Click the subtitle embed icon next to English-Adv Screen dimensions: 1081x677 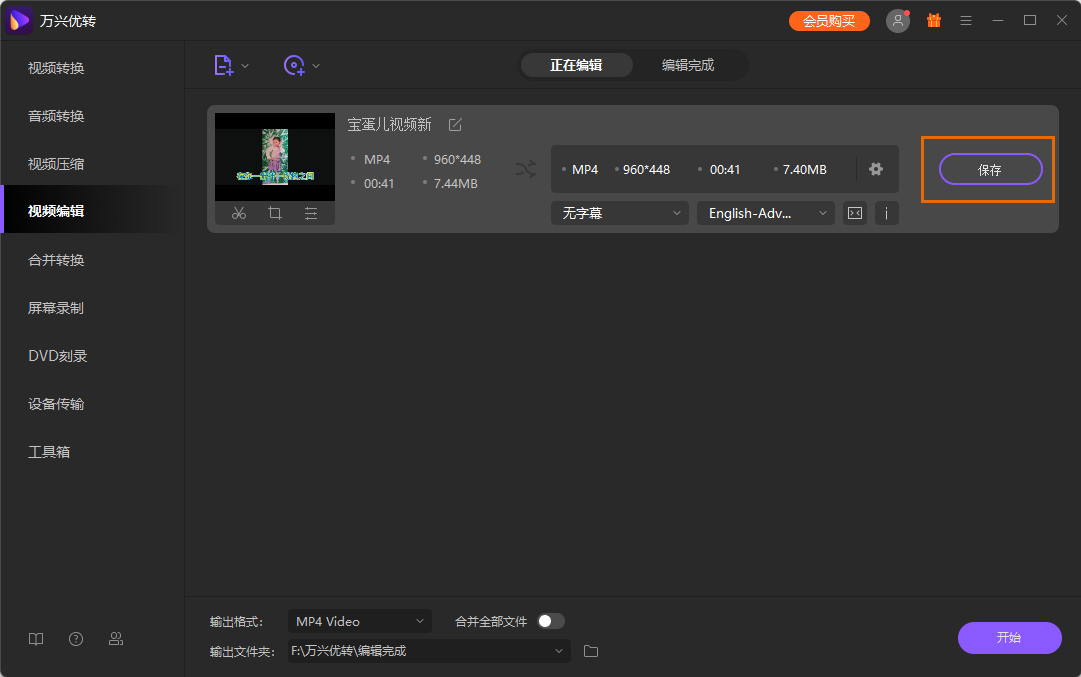click(854, 212)
